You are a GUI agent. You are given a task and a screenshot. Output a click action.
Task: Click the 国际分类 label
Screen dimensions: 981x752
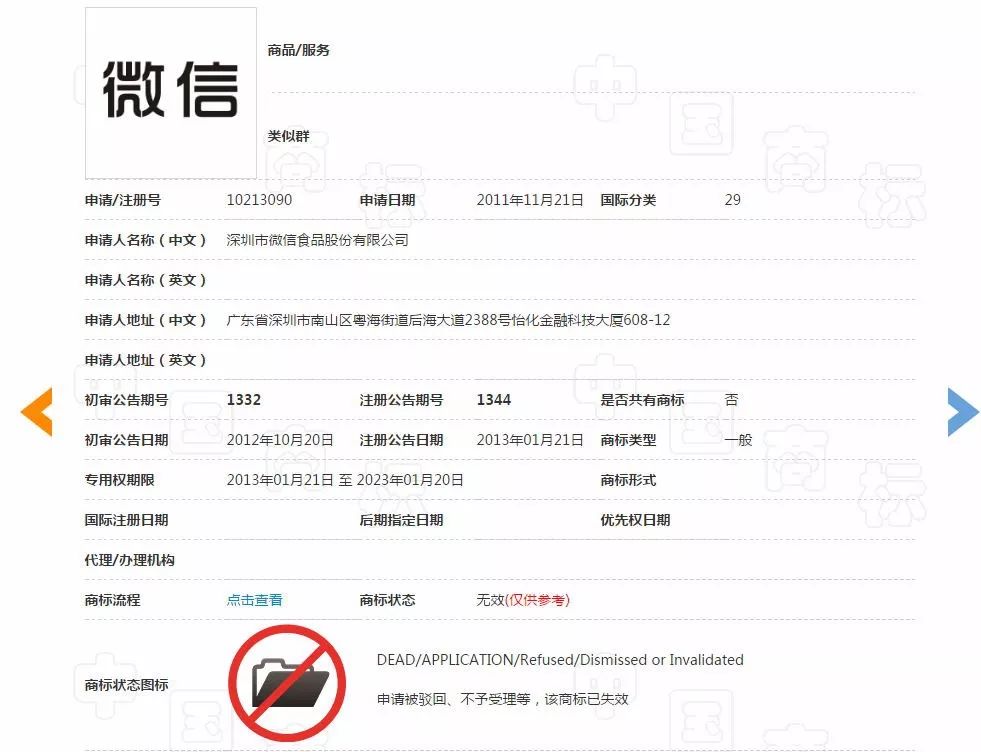pyautogui.click(x=628, y=200)
